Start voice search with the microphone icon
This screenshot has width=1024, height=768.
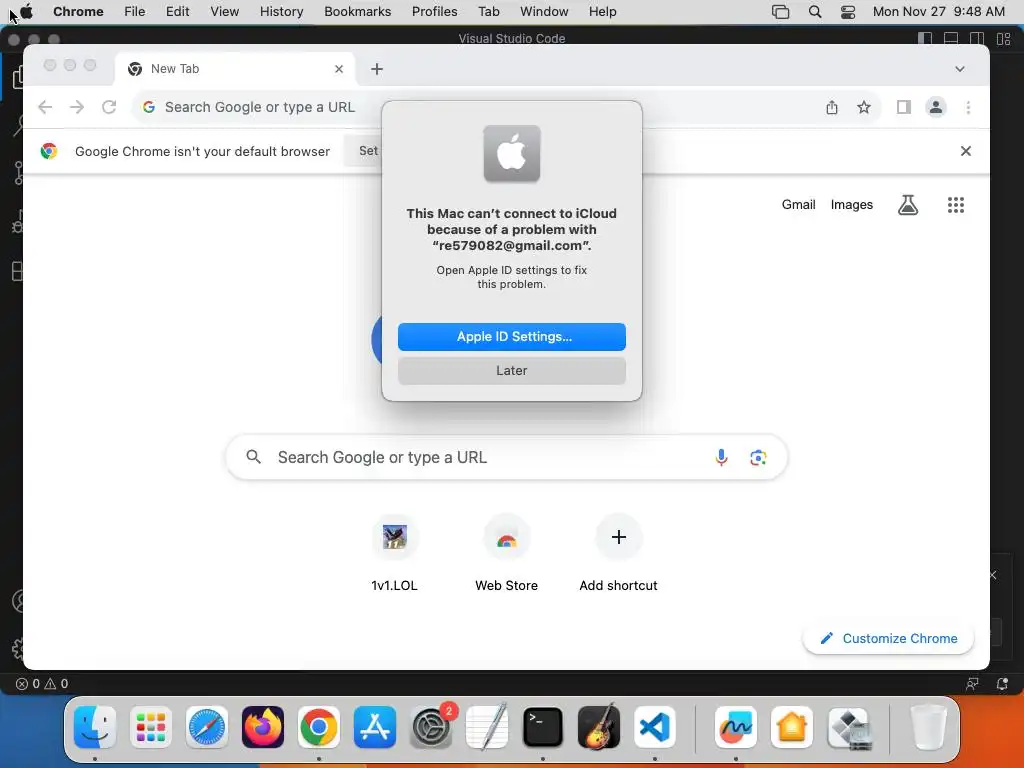(721, 457)
